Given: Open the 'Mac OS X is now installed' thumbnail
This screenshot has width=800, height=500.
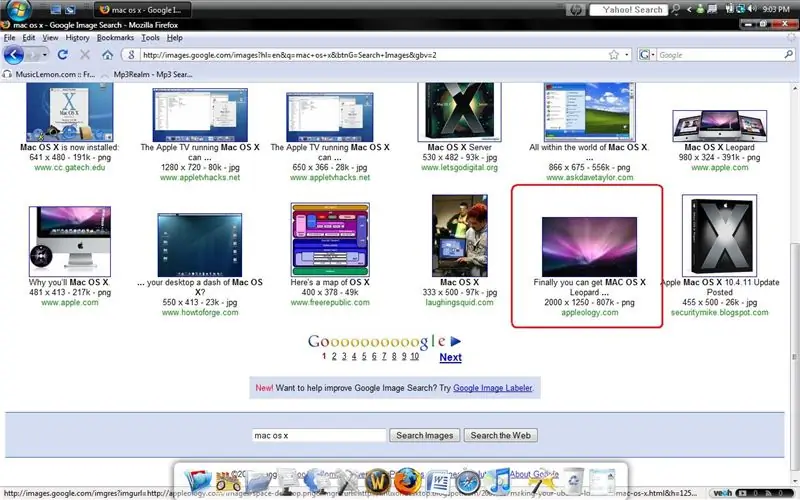Looking at the screenshot, I should tap(69, 112).
